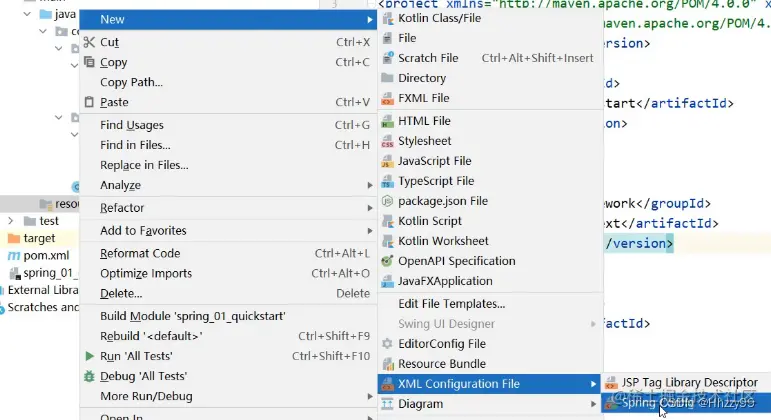
Task: Click the package.json File icon
Action: point(387,201)
